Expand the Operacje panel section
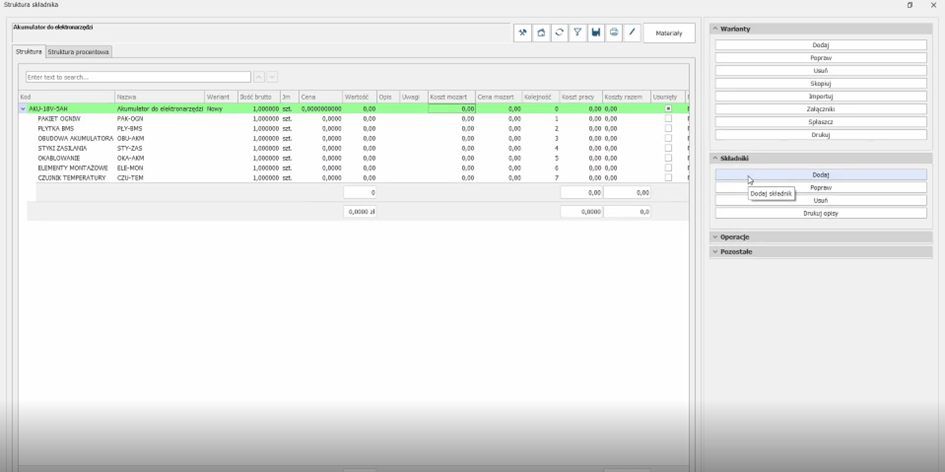 tap(735, 237)
